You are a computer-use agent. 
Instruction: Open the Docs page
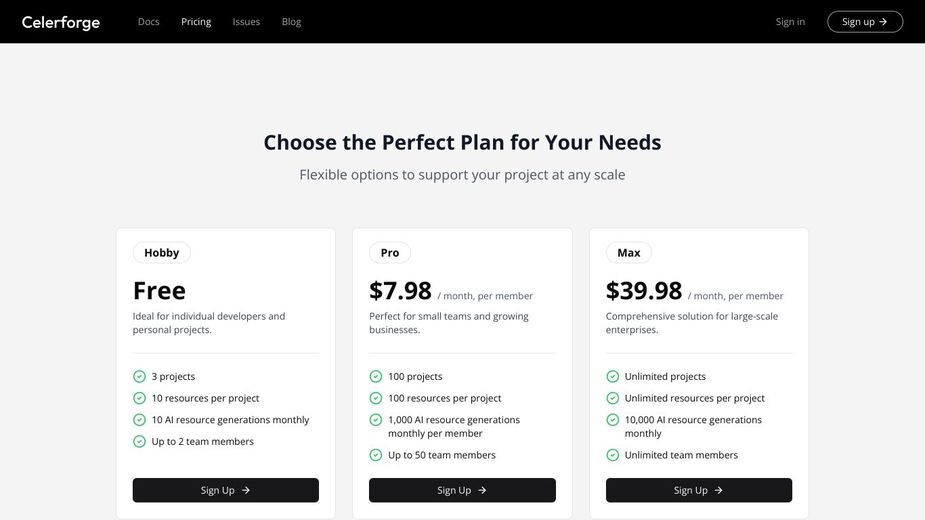[149, 22]
